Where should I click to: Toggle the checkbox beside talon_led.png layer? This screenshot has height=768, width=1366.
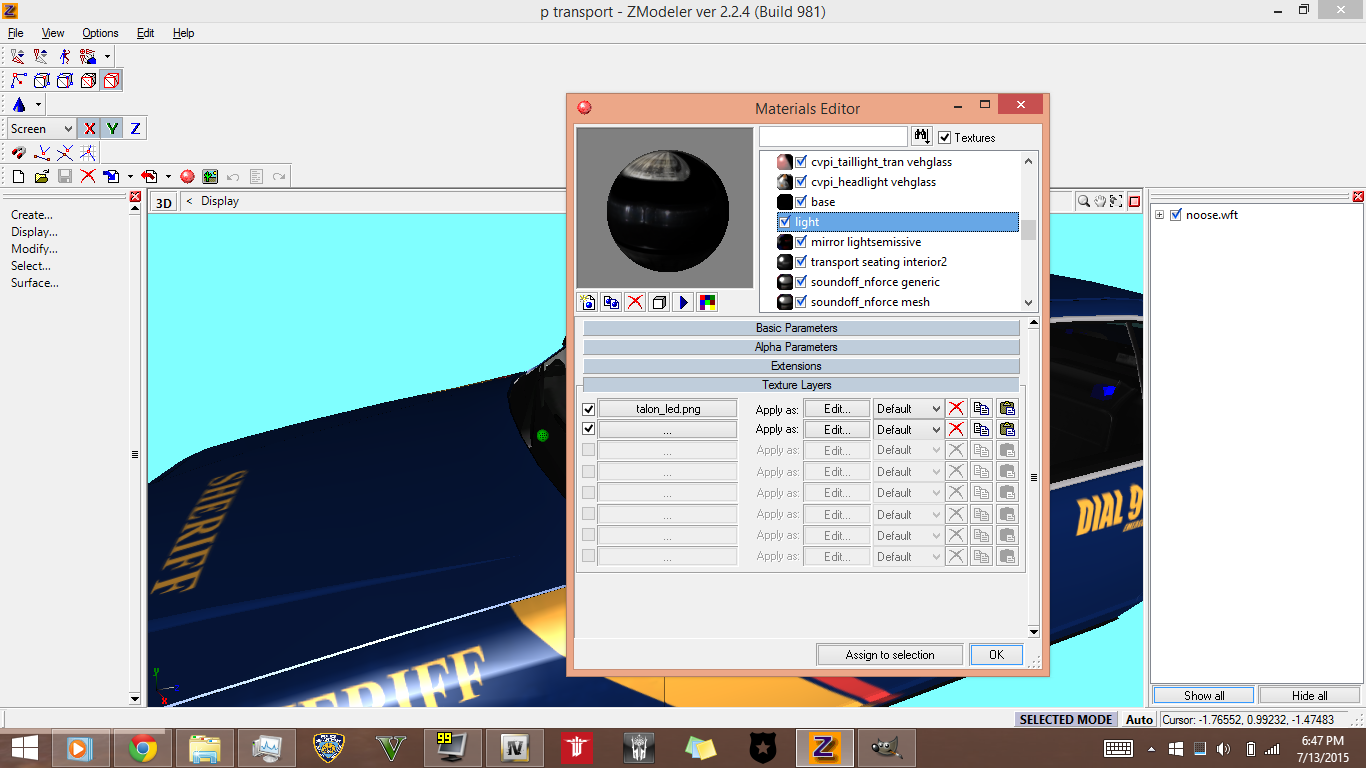pyautogui.click(x=588, y=409)
